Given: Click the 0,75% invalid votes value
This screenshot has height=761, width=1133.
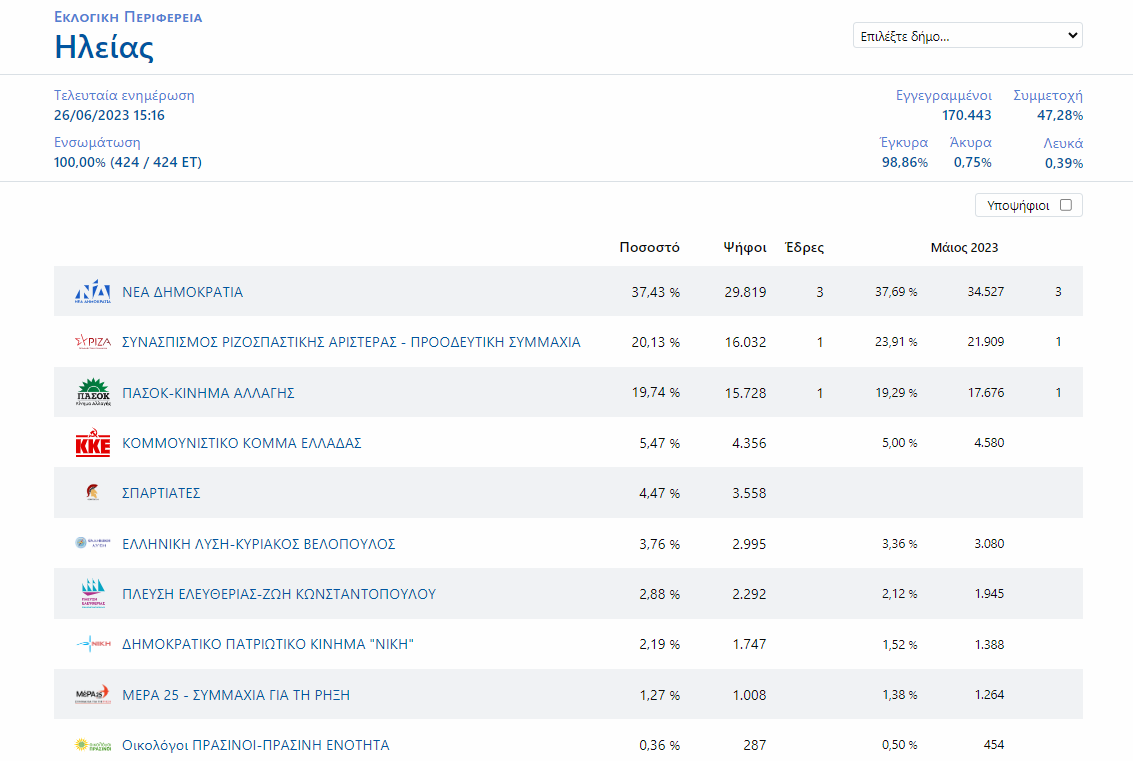Looking at the screenshot, I should pyautogui.click(x=973, y=162).
